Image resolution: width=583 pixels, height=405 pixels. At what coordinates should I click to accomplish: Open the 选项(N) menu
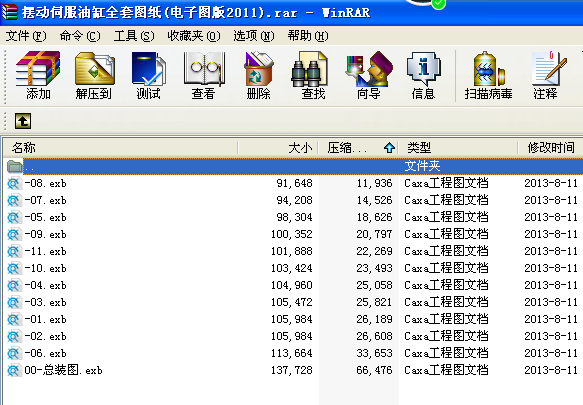tap(254, 36)
